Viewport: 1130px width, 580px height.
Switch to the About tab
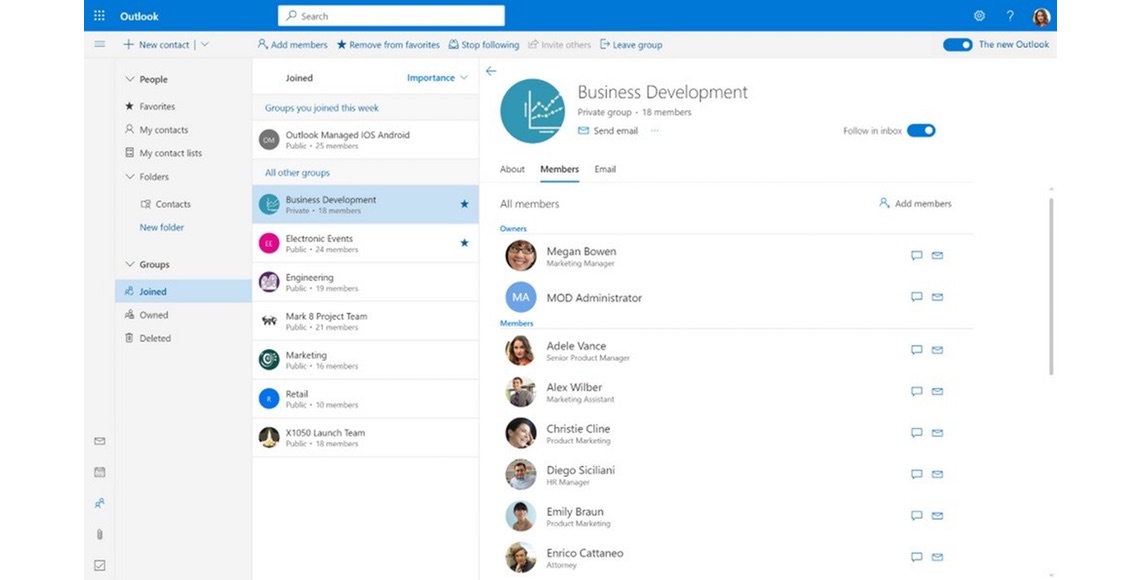(512, 169)
